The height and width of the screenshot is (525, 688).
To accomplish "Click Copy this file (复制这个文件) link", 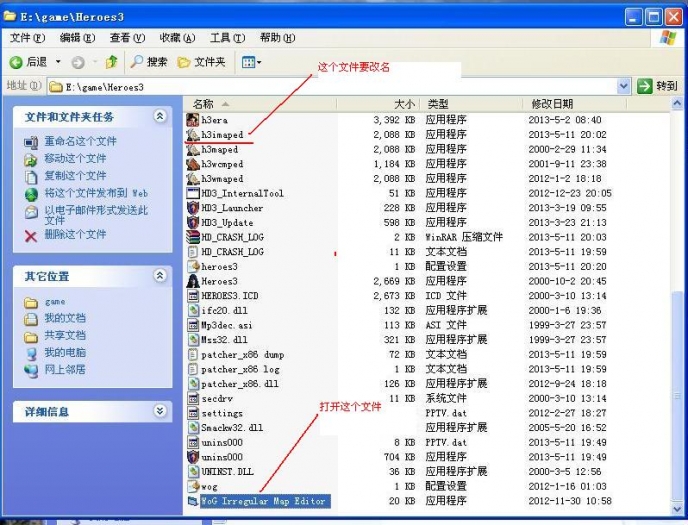I will 75,176.
